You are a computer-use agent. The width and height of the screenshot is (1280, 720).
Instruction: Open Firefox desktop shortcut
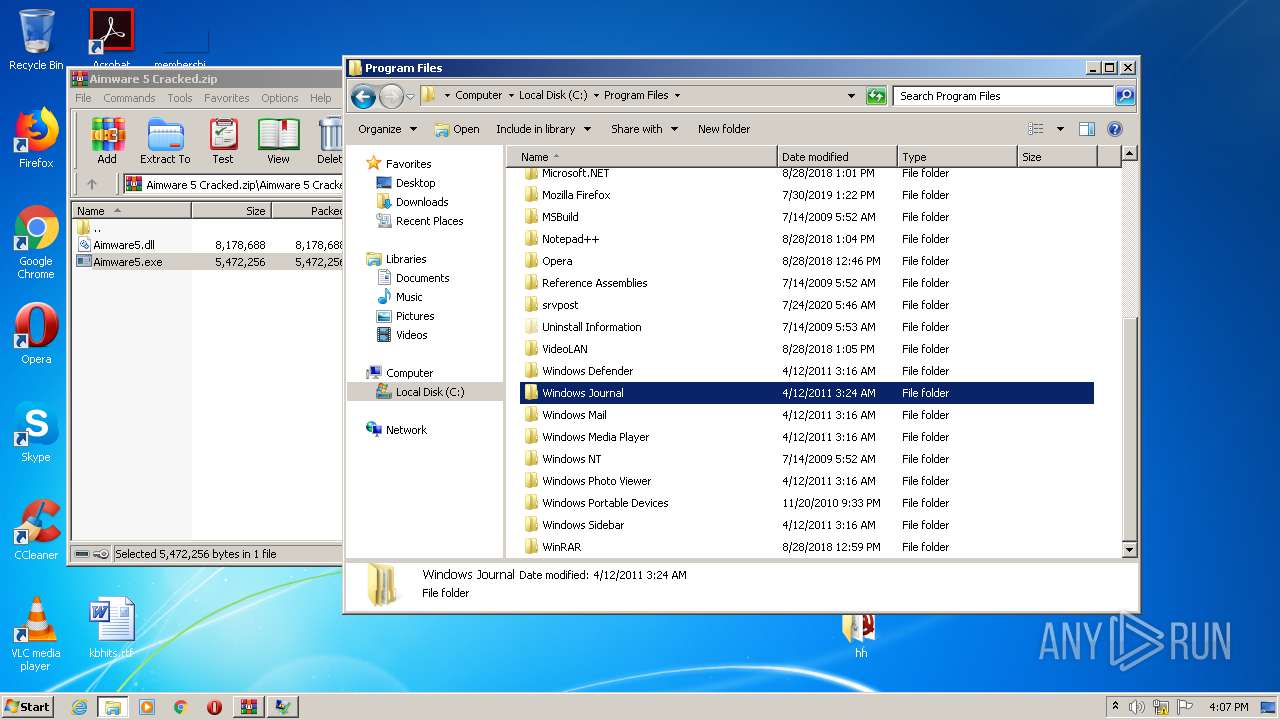[36, 138]
